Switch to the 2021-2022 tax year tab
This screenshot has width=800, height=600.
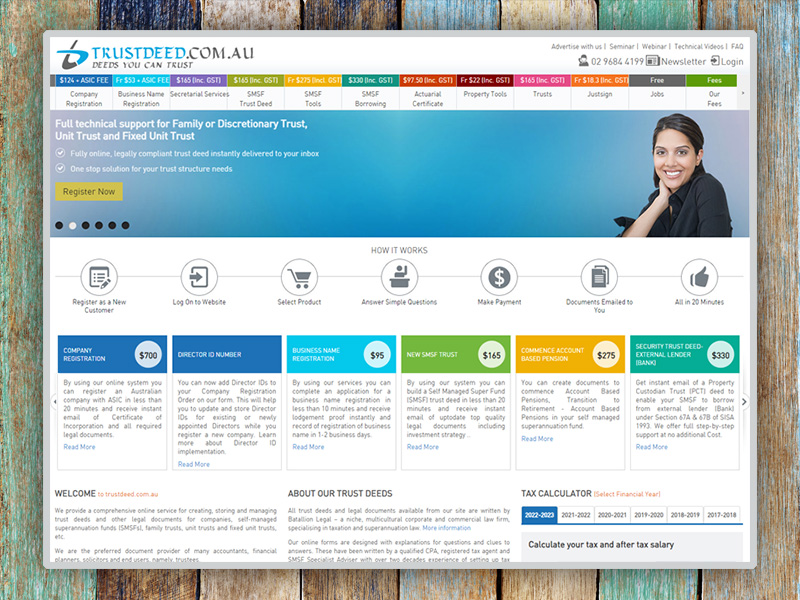pyautogui.click(x=575, y=515)
